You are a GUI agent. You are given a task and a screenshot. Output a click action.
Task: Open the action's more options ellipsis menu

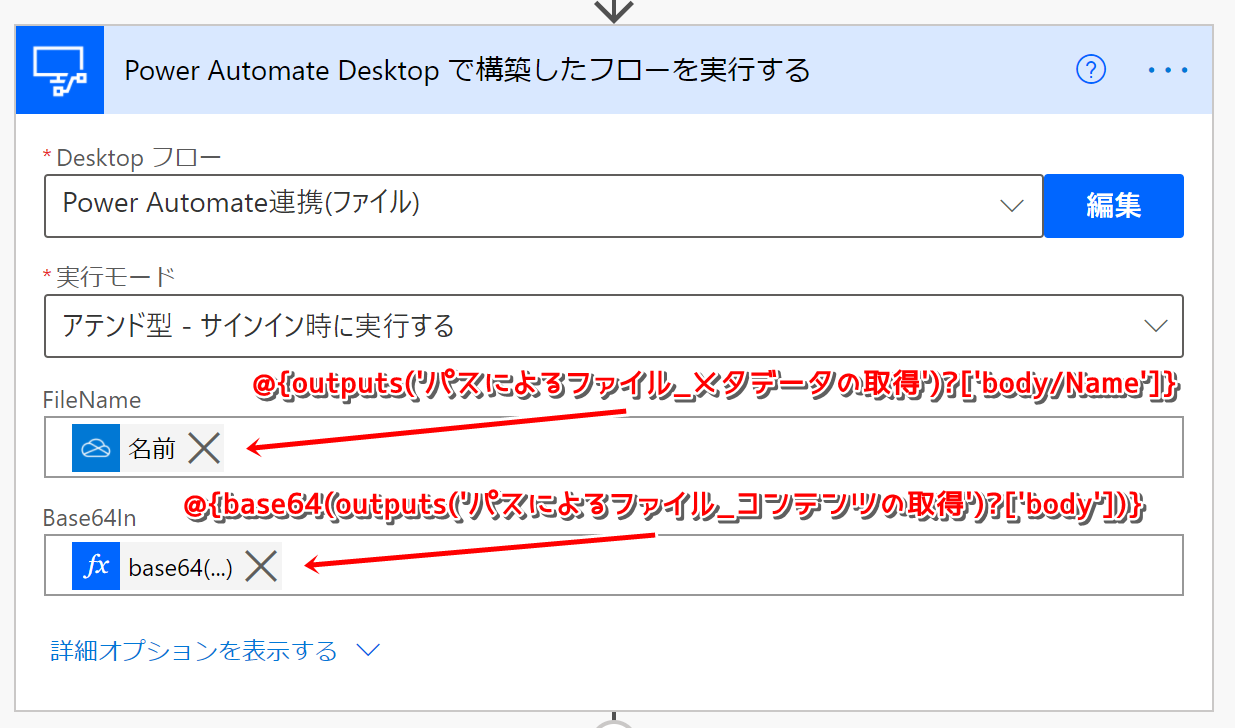click(1167, 70)
